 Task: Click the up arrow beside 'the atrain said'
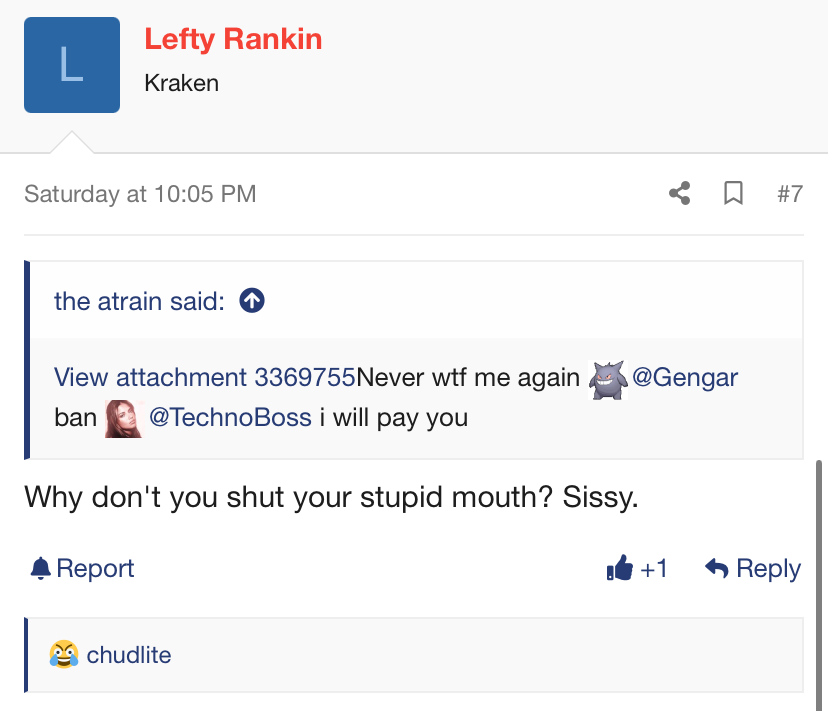(x=253, y=300)
